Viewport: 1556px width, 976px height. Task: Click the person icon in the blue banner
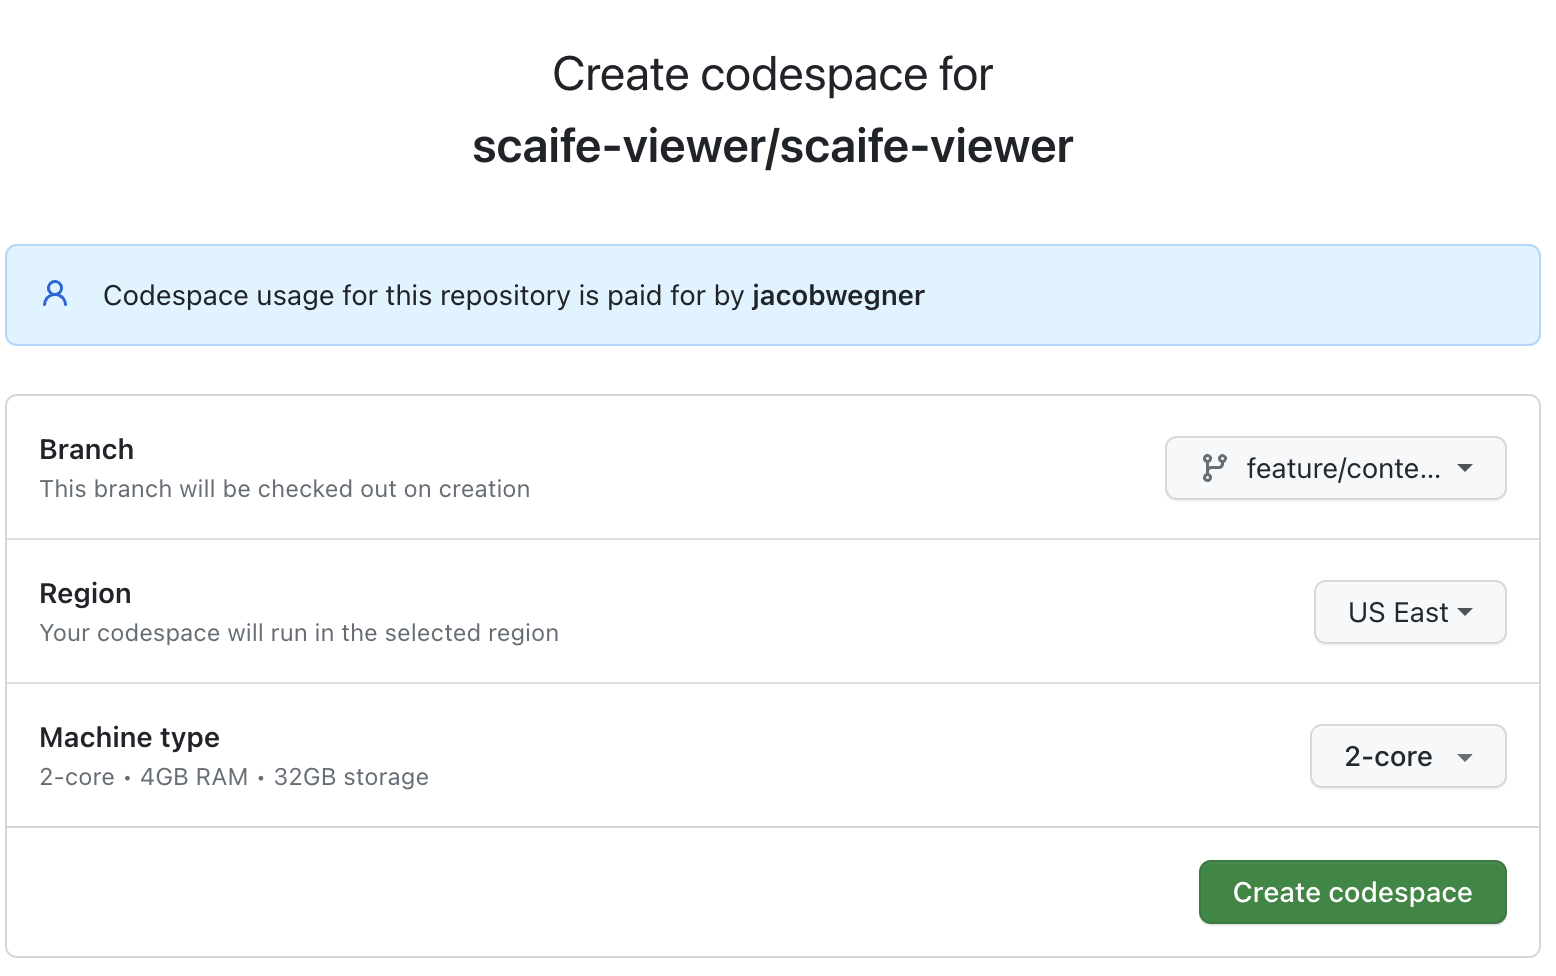coord(55,294)
